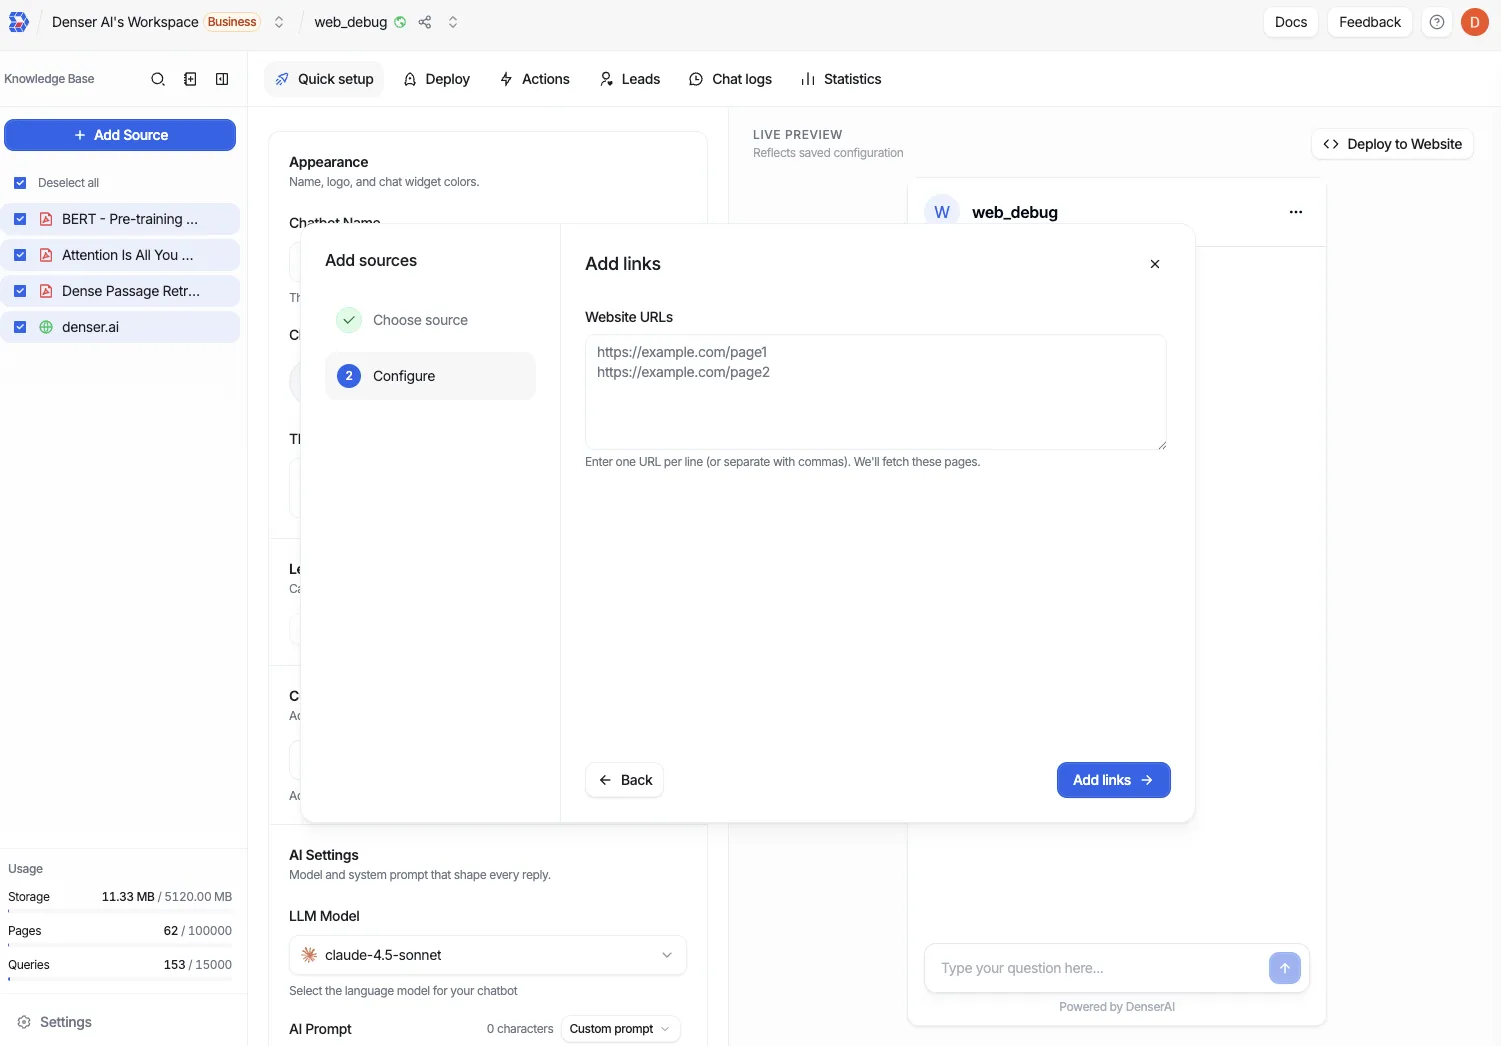Uncheck the BERT - Pre-training source
This screenshot has width=1501, height=1046.
pos(20,219)
